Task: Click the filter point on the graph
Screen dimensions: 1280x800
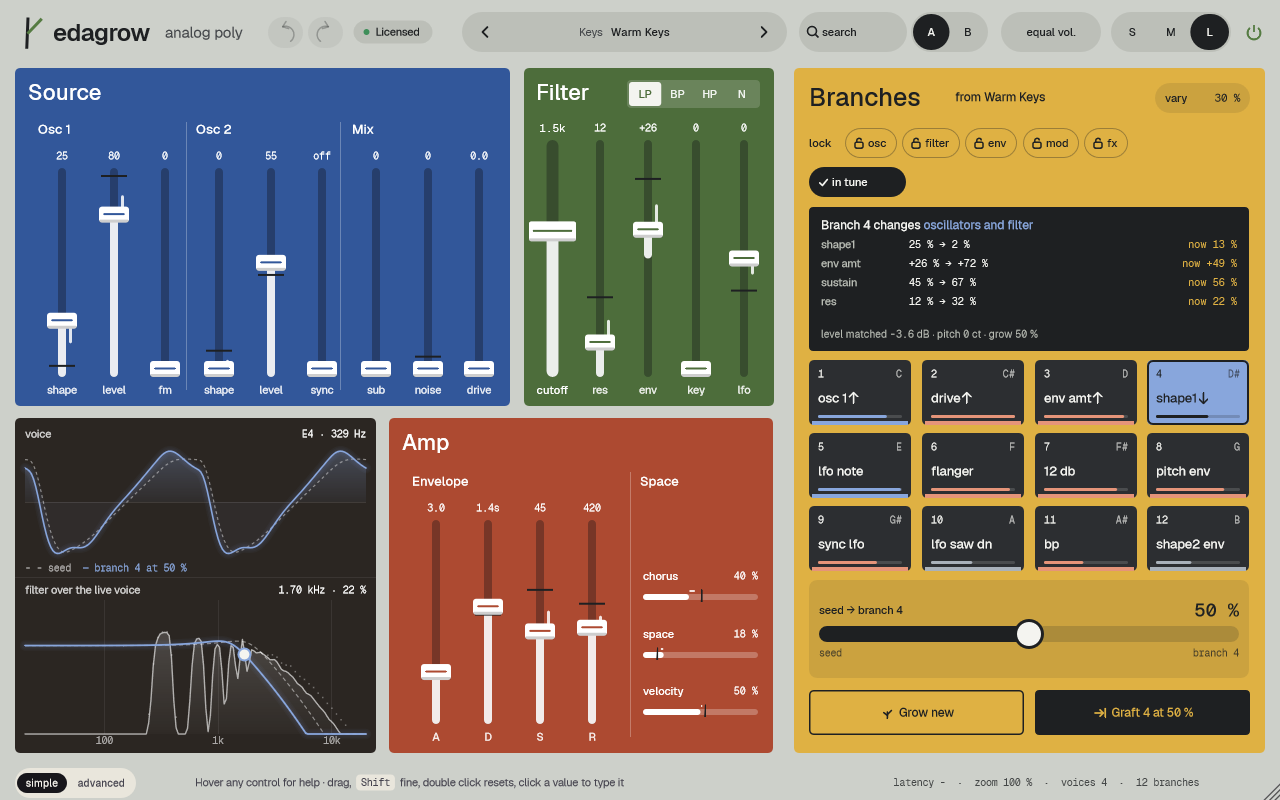Action: [x=244, y=654]
